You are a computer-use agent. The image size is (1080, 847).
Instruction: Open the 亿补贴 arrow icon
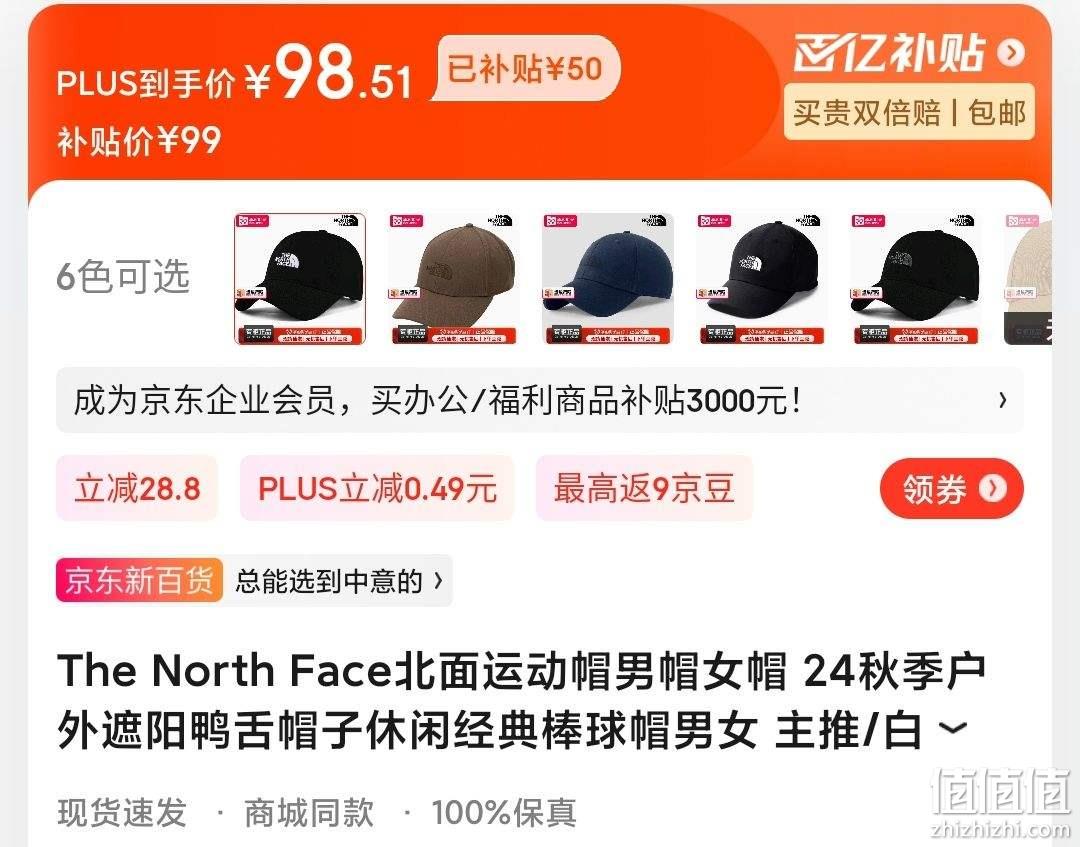coord(1010,52)
